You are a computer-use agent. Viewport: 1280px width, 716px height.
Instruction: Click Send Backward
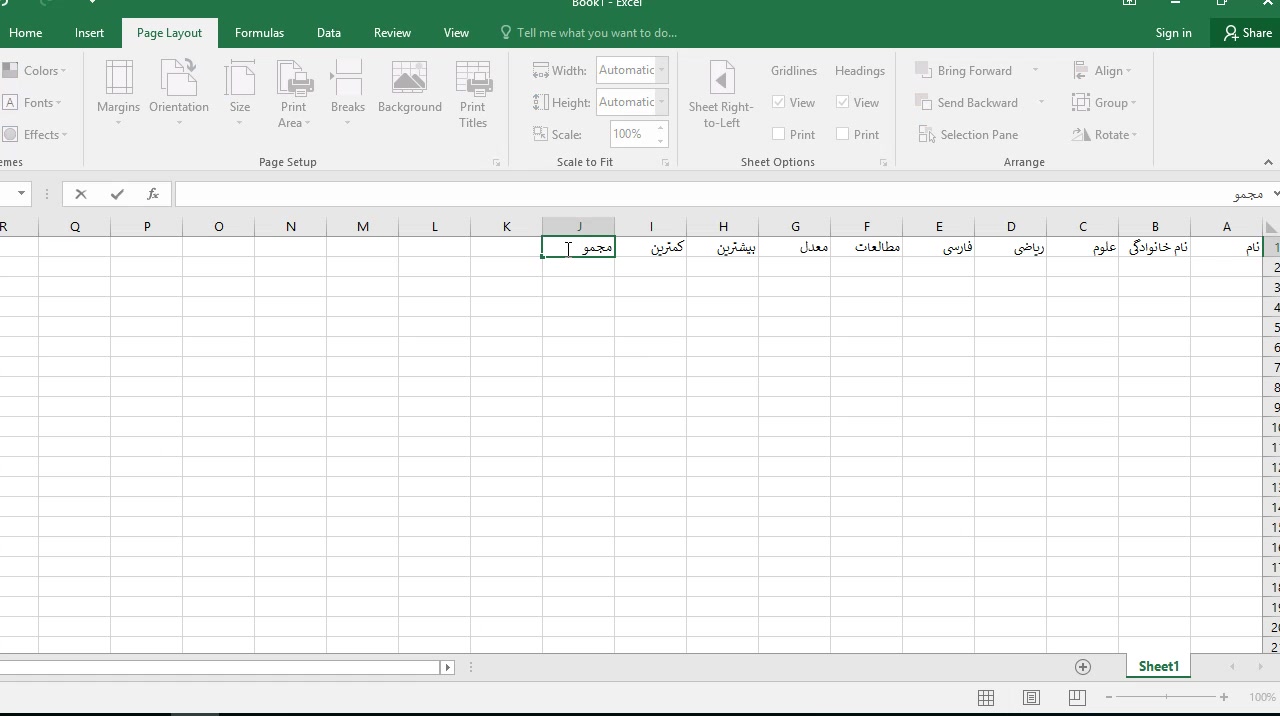[x=968, y=103]
